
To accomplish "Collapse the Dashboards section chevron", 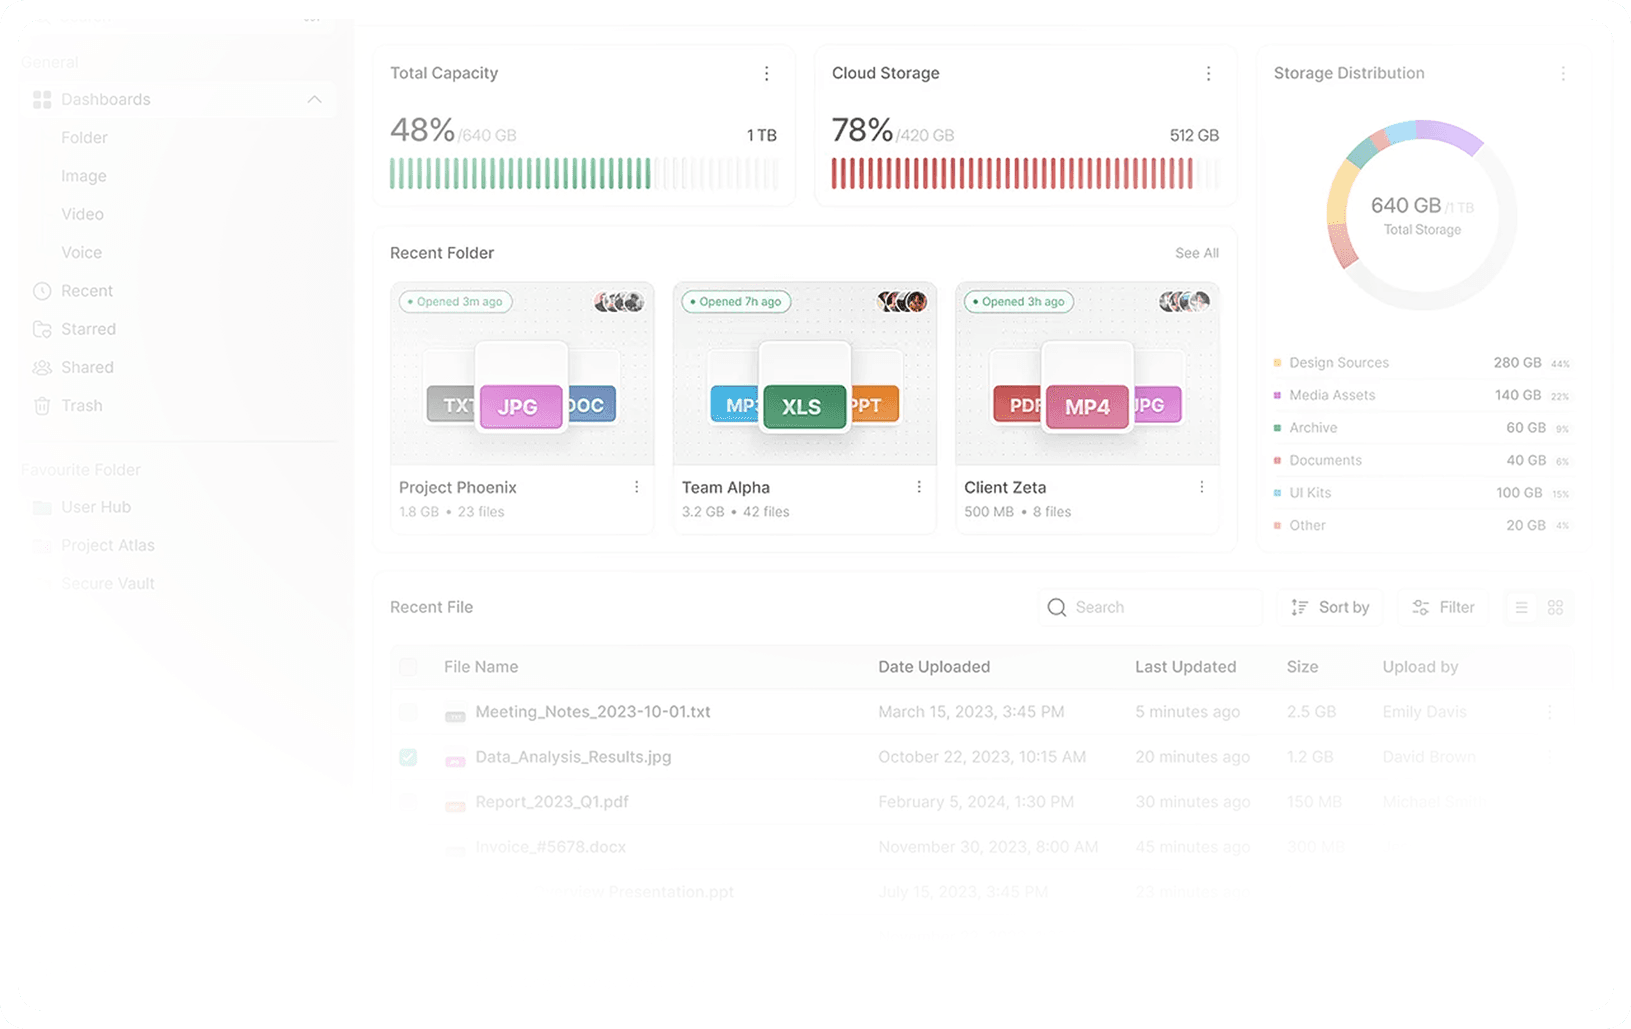I will [x=314, y=99].
